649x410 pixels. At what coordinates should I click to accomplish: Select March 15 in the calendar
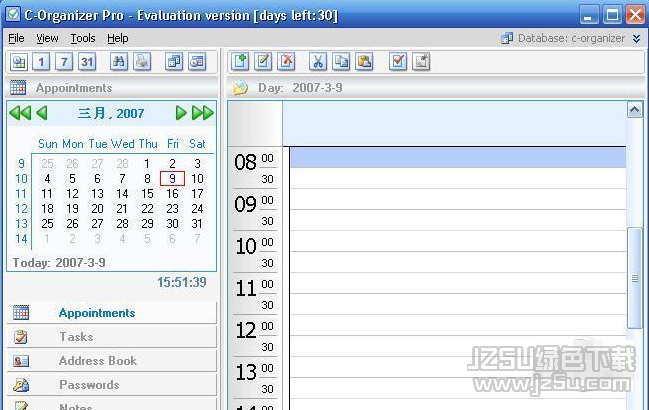coord(147,194)
